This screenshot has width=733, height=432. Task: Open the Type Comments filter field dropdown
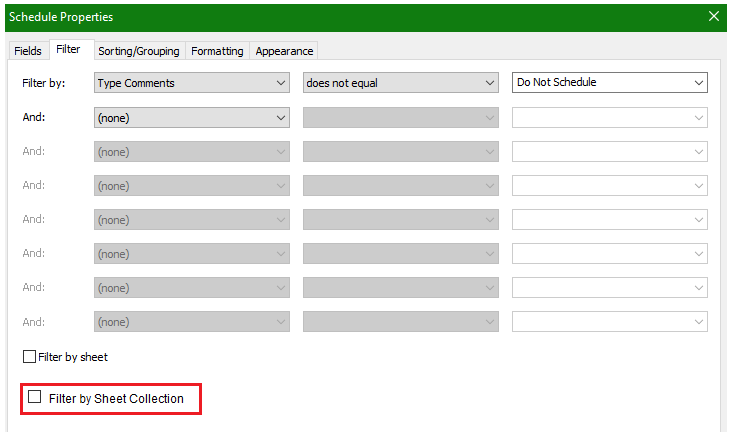pyautogui.click(x=192, y=83)
